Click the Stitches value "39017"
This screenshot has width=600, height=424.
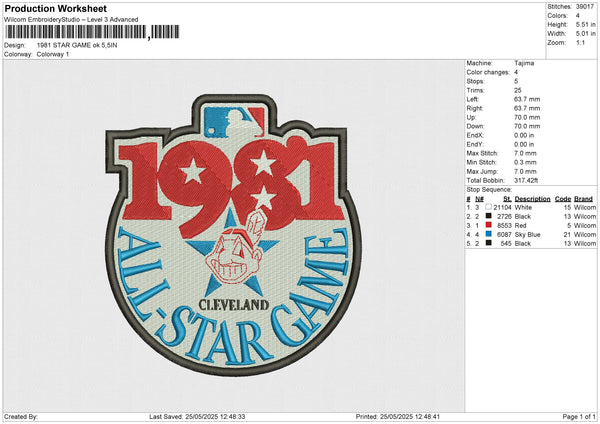[585, 7]
